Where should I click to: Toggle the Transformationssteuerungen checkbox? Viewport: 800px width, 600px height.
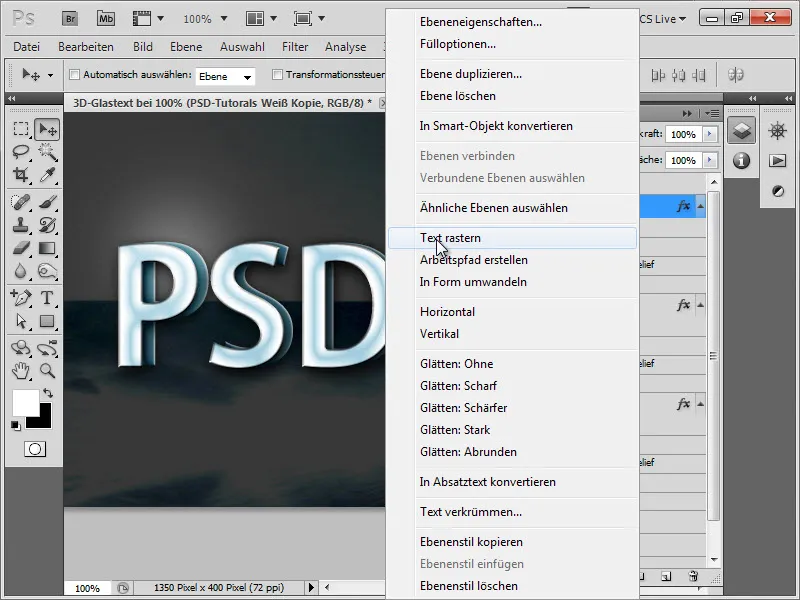(278, 75)
